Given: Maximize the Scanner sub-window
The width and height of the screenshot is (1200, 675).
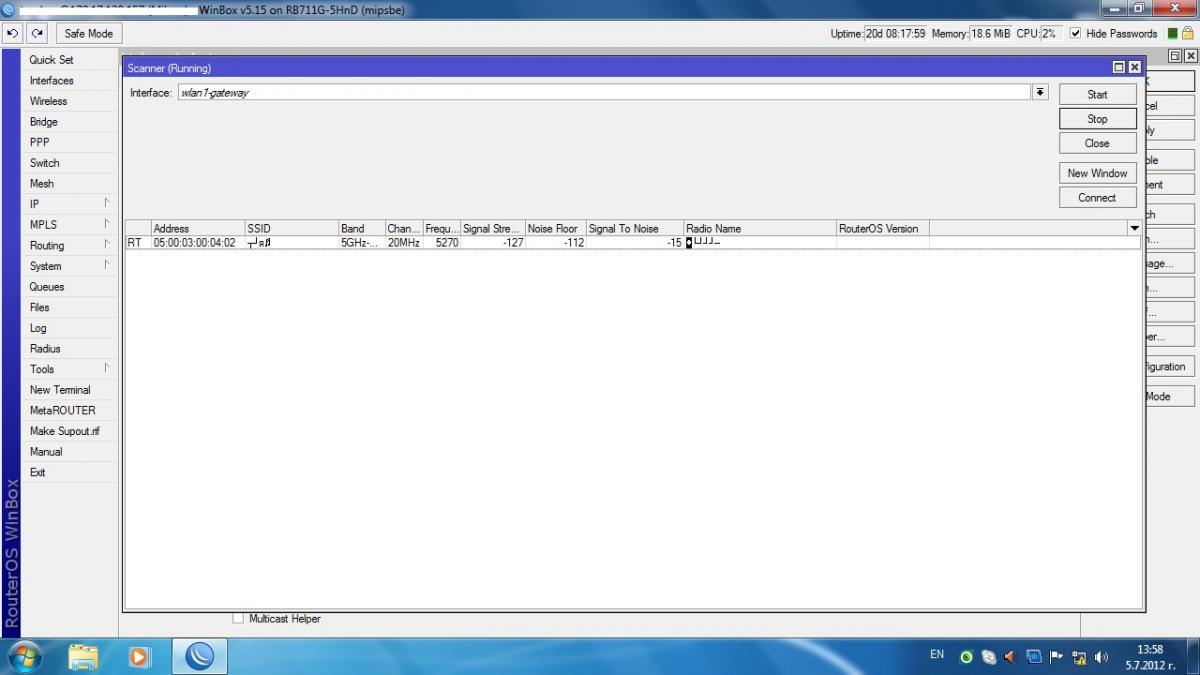Looking at the screenshot, I should click(1118, 67).
